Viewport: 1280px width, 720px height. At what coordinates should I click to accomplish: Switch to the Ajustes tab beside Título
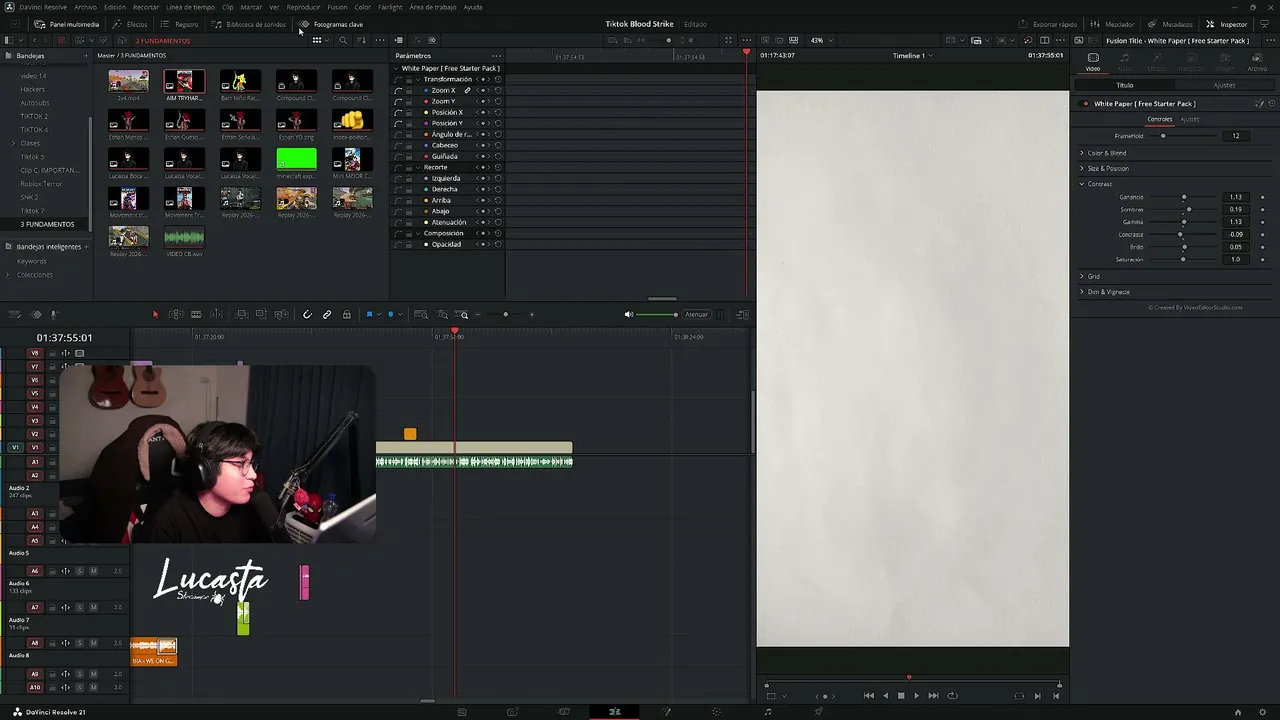tap(1224, 86)
